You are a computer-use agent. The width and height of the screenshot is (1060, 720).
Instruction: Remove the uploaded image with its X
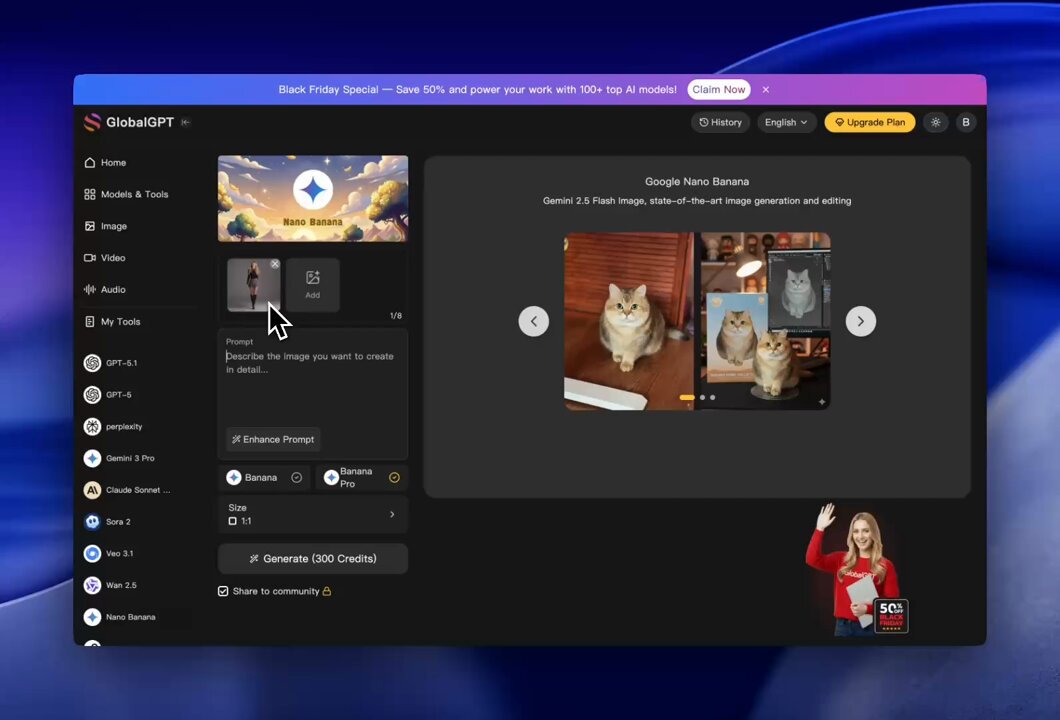point(275,264)
